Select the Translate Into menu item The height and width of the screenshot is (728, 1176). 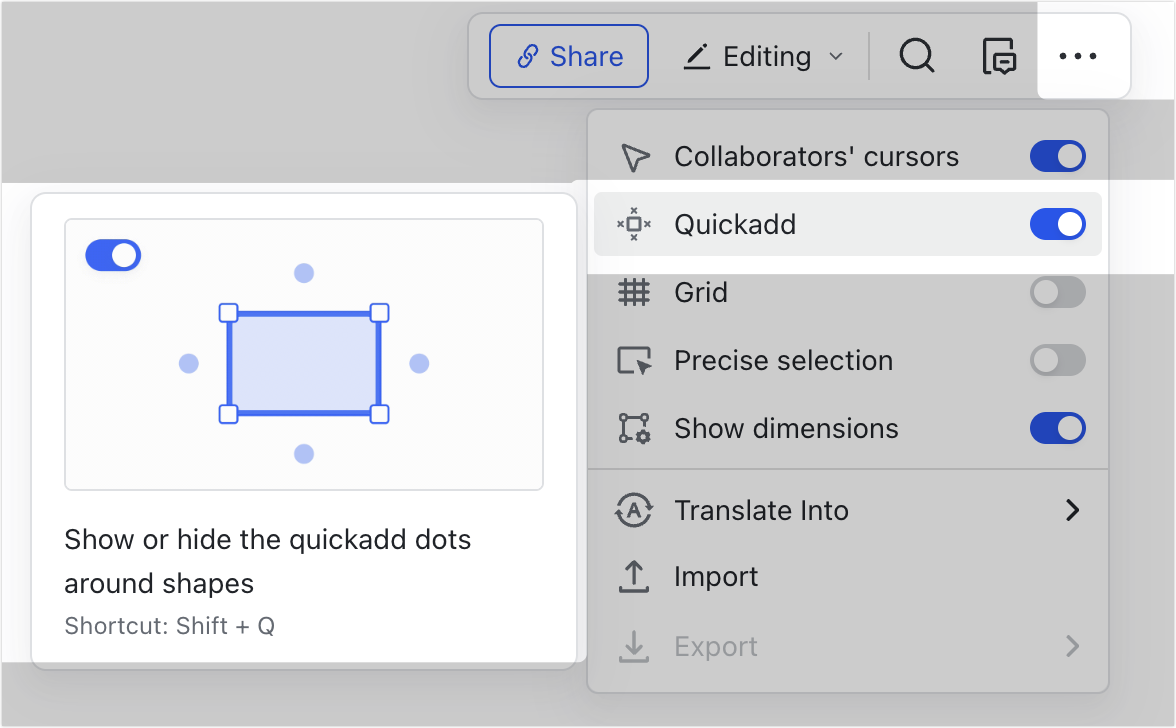761,510
